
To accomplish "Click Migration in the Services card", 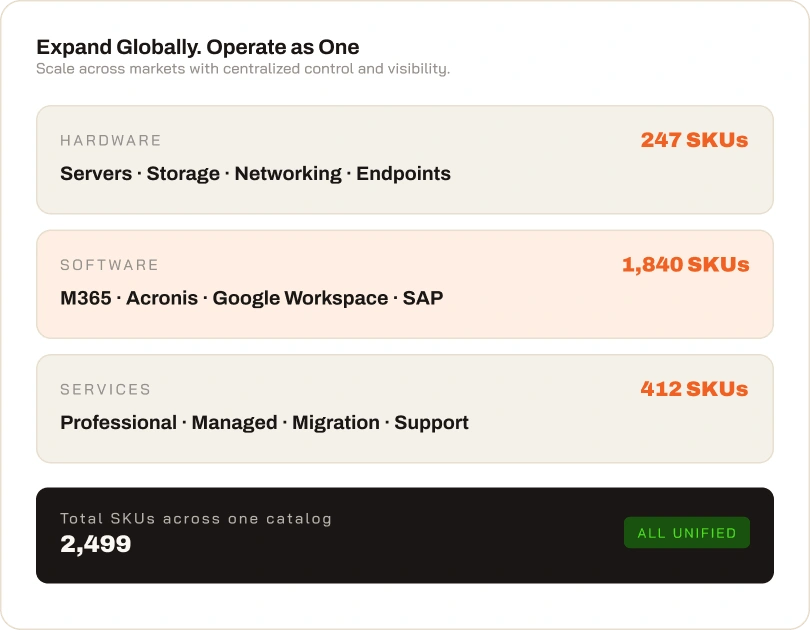I will pyautogui.click(x=336, y=423).
